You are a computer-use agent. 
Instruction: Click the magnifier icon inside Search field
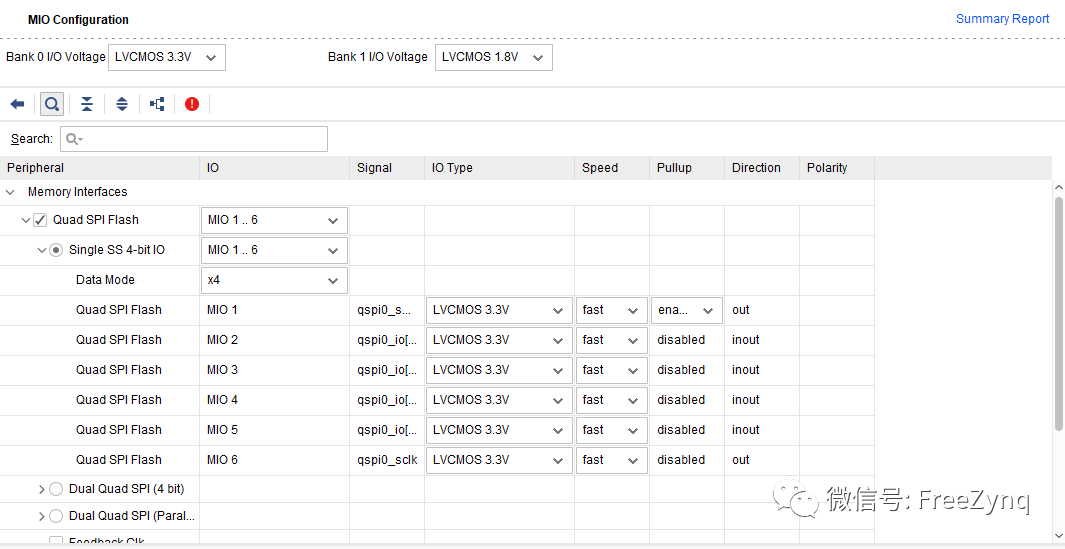(x=73, y=139)
